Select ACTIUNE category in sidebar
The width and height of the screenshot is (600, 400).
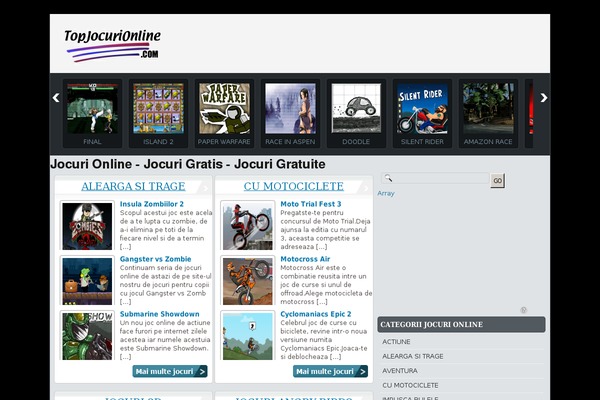(x=396, y=342)
